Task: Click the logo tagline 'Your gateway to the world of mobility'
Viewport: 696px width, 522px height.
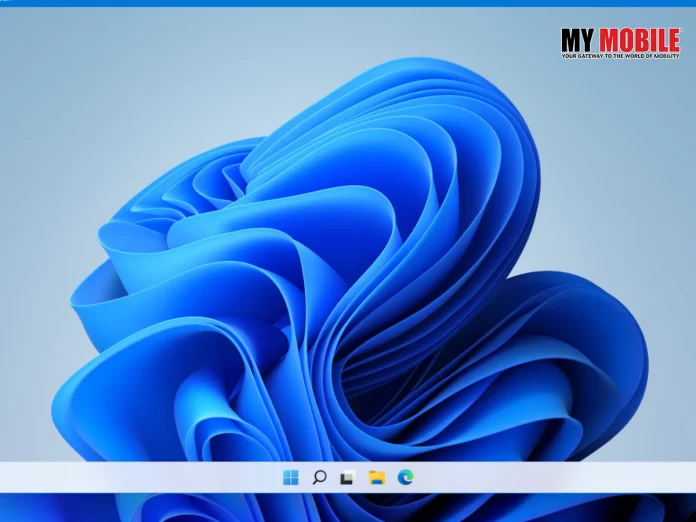Action: pos(620,56)
